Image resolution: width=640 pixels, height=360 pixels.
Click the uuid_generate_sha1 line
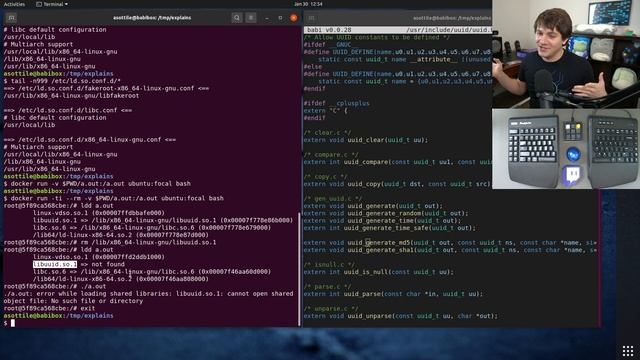click(x=450, y=250)
